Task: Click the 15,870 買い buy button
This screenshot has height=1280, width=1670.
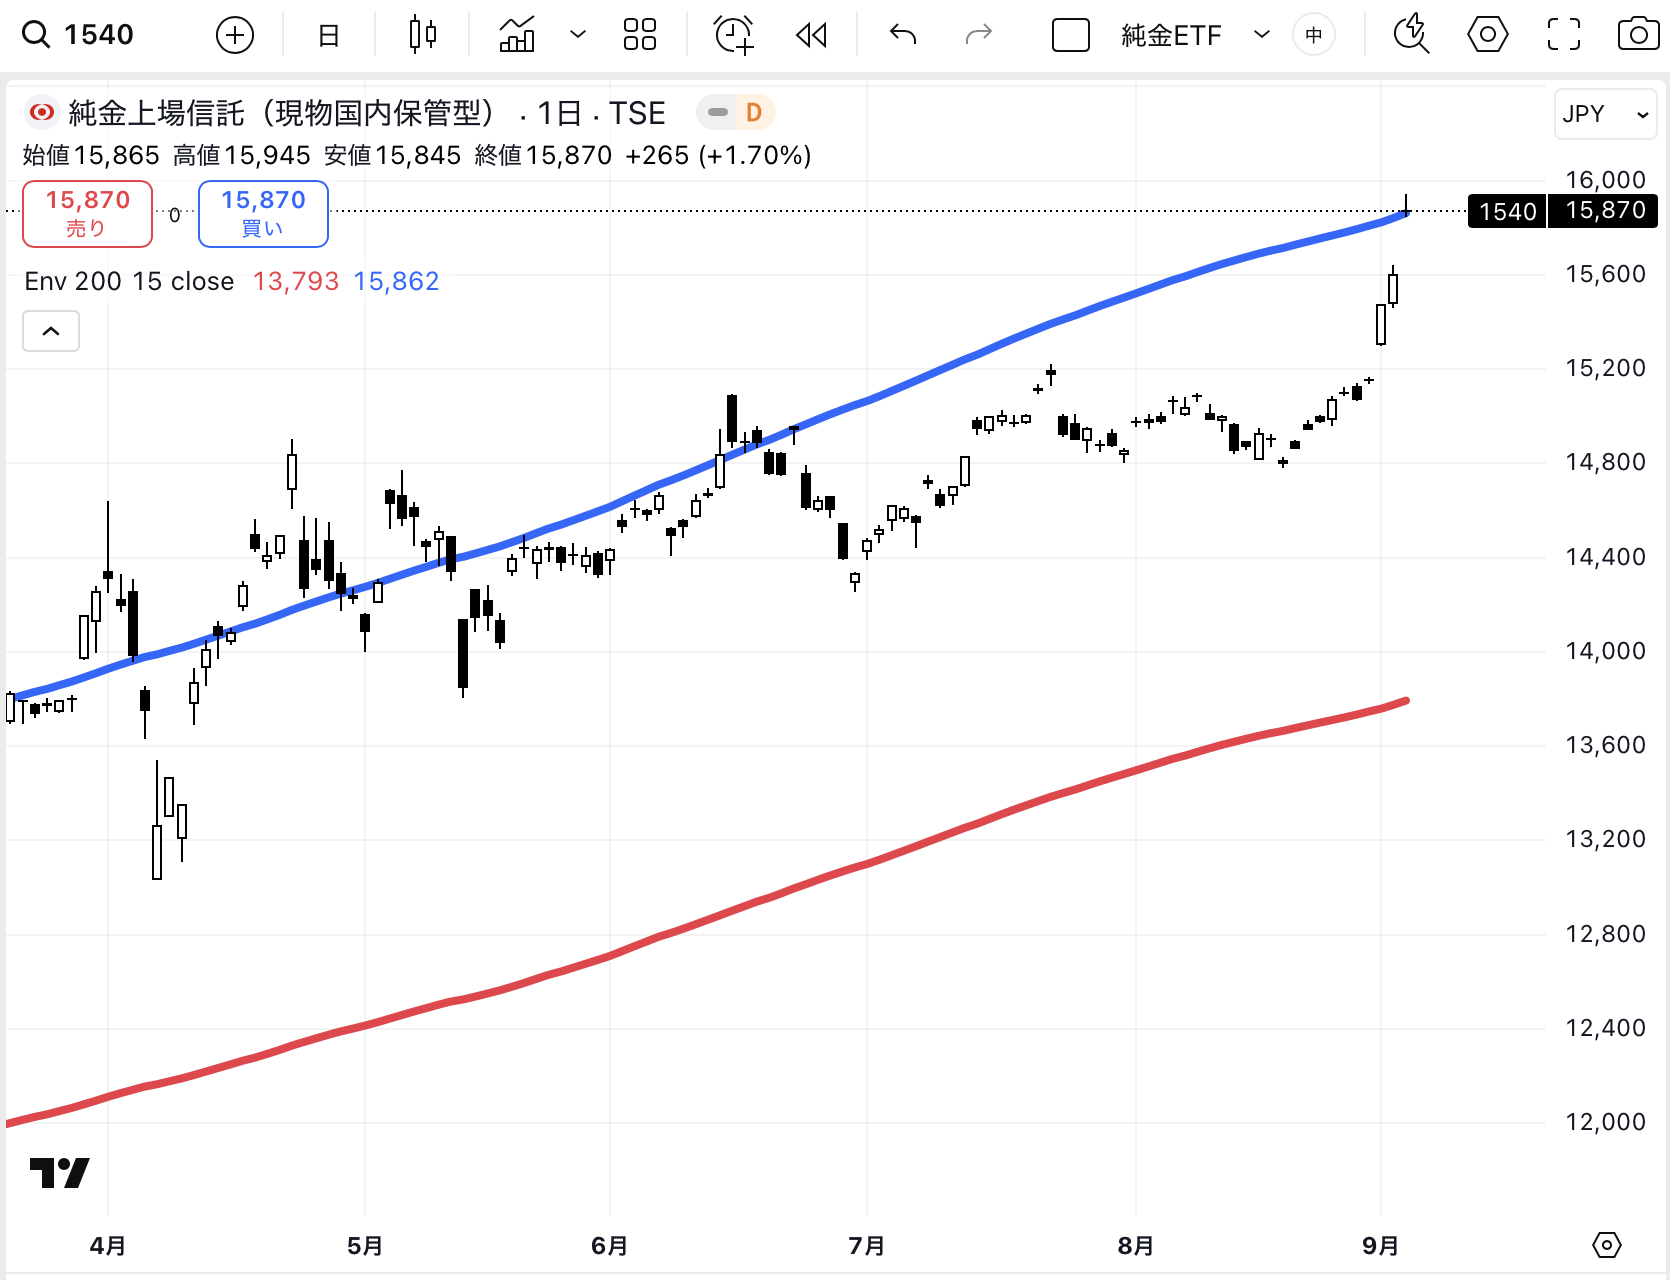Action: [264, 214]
